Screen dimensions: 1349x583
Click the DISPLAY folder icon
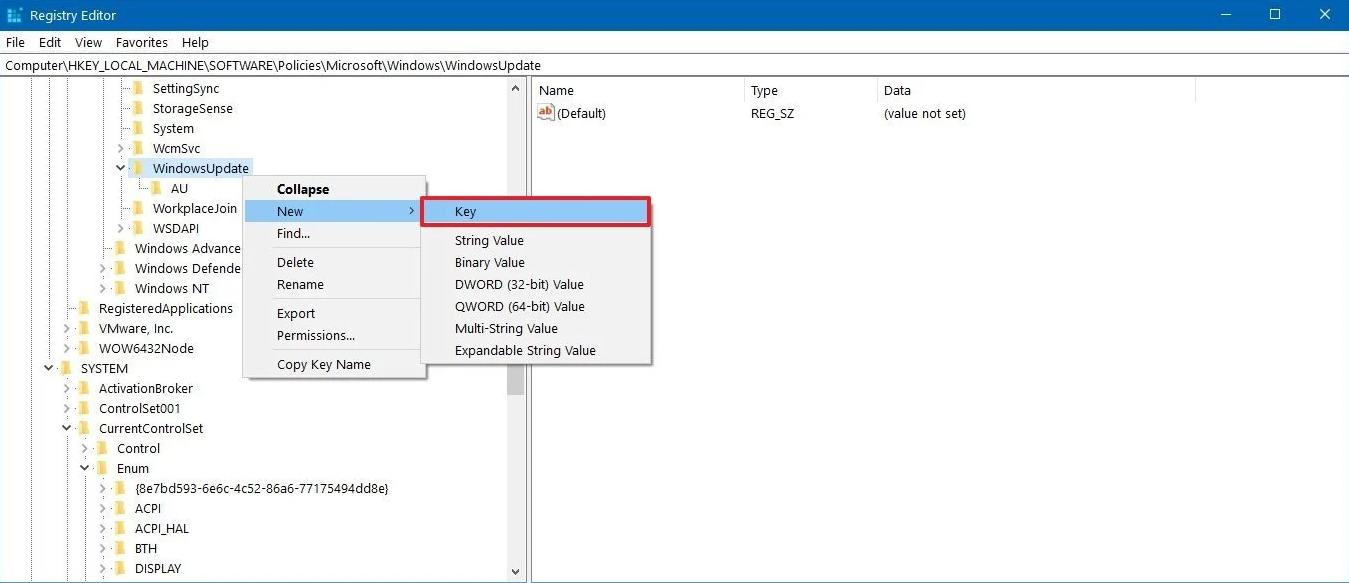pyautogui.click(x=118, y=568)
